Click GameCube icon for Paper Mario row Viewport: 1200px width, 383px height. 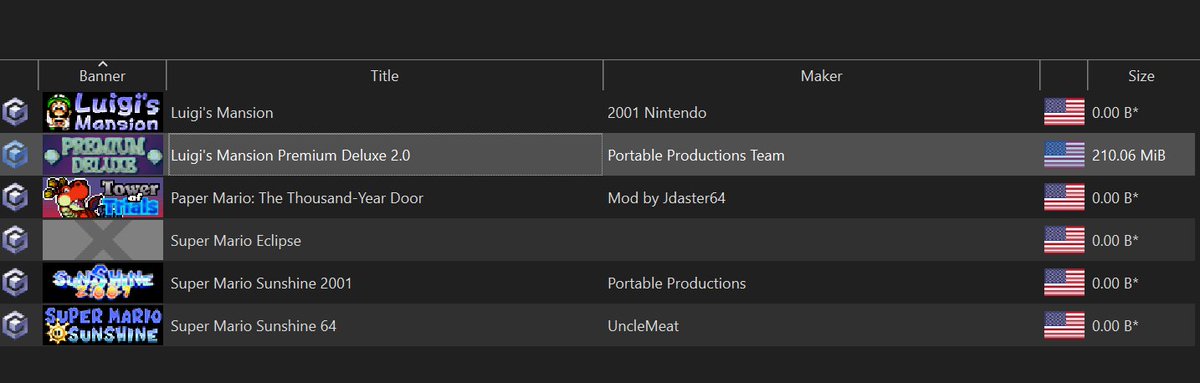pyautogui.click(x=15, y=198)
